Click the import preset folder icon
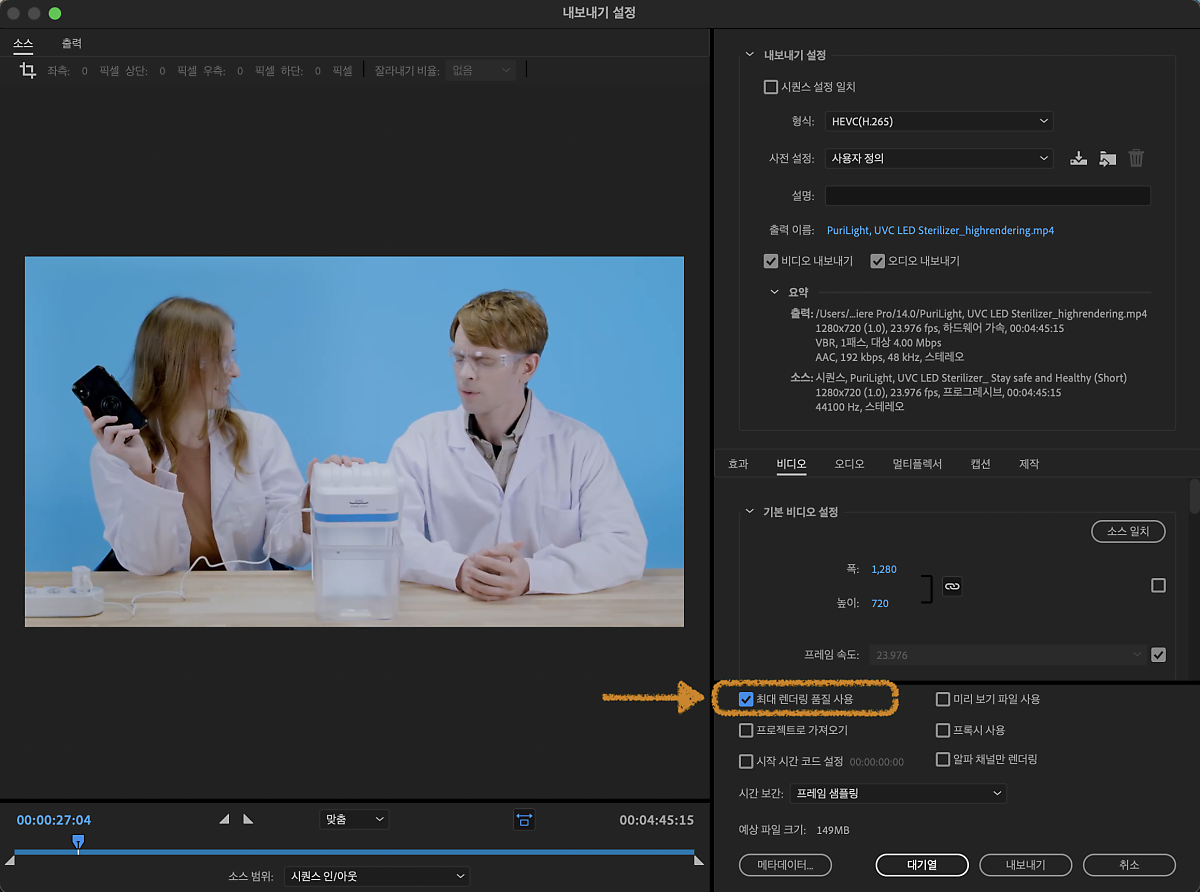Image resolution: width=1200 pixels, height=892 pixels. pyautogui.click(x=1107, y=158)
